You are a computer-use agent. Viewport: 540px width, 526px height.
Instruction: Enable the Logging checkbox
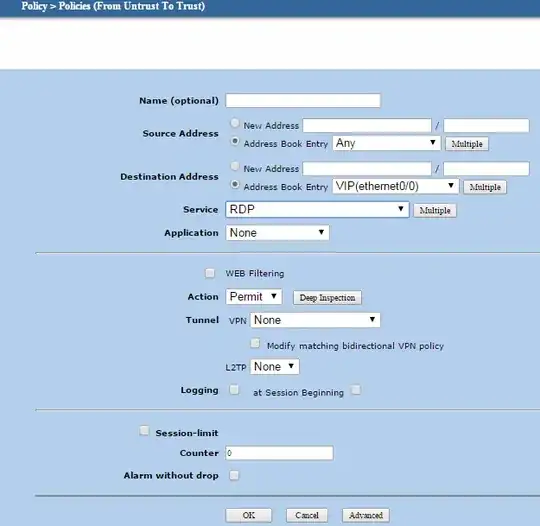[234, 390]
